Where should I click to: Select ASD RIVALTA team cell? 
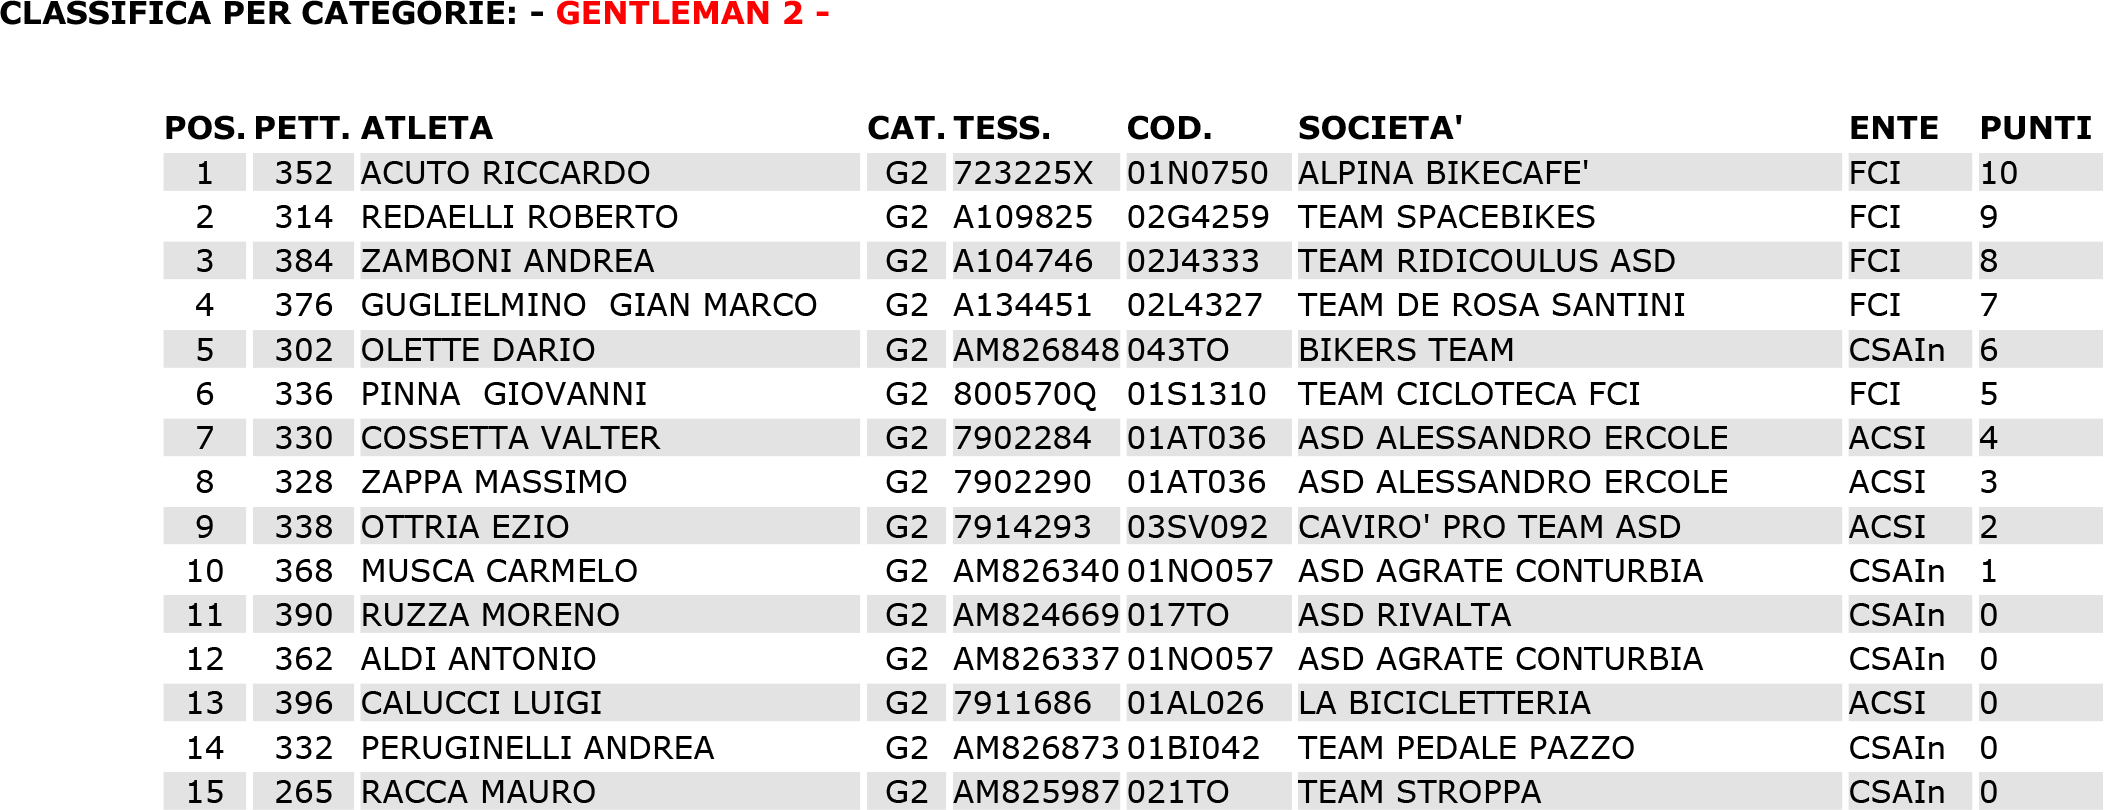[x=1404, y=615]
